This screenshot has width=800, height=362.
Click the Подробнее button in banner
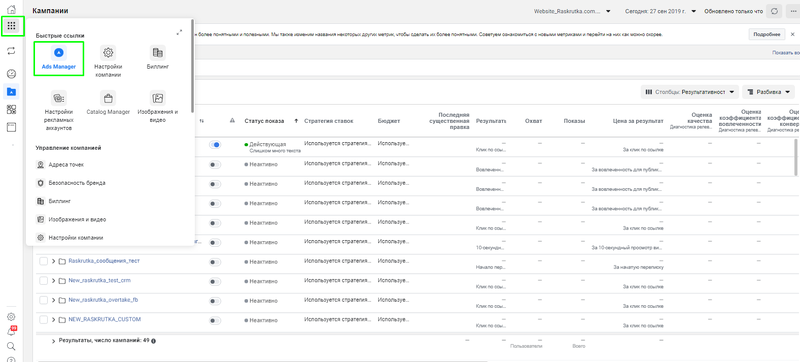click(767, 34)
